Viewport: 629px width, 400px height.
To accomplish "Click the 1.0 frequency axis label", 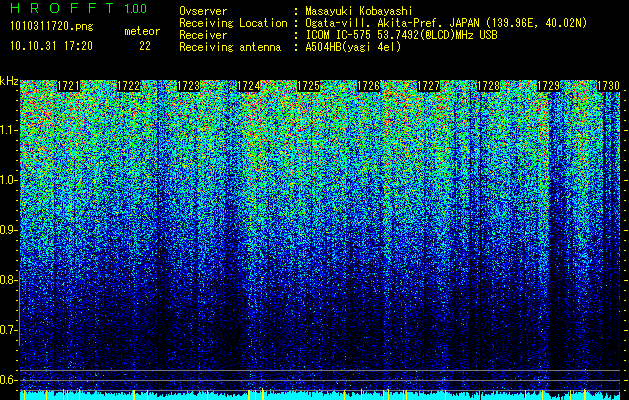I will pyautogui.click(x=9, y=181).
